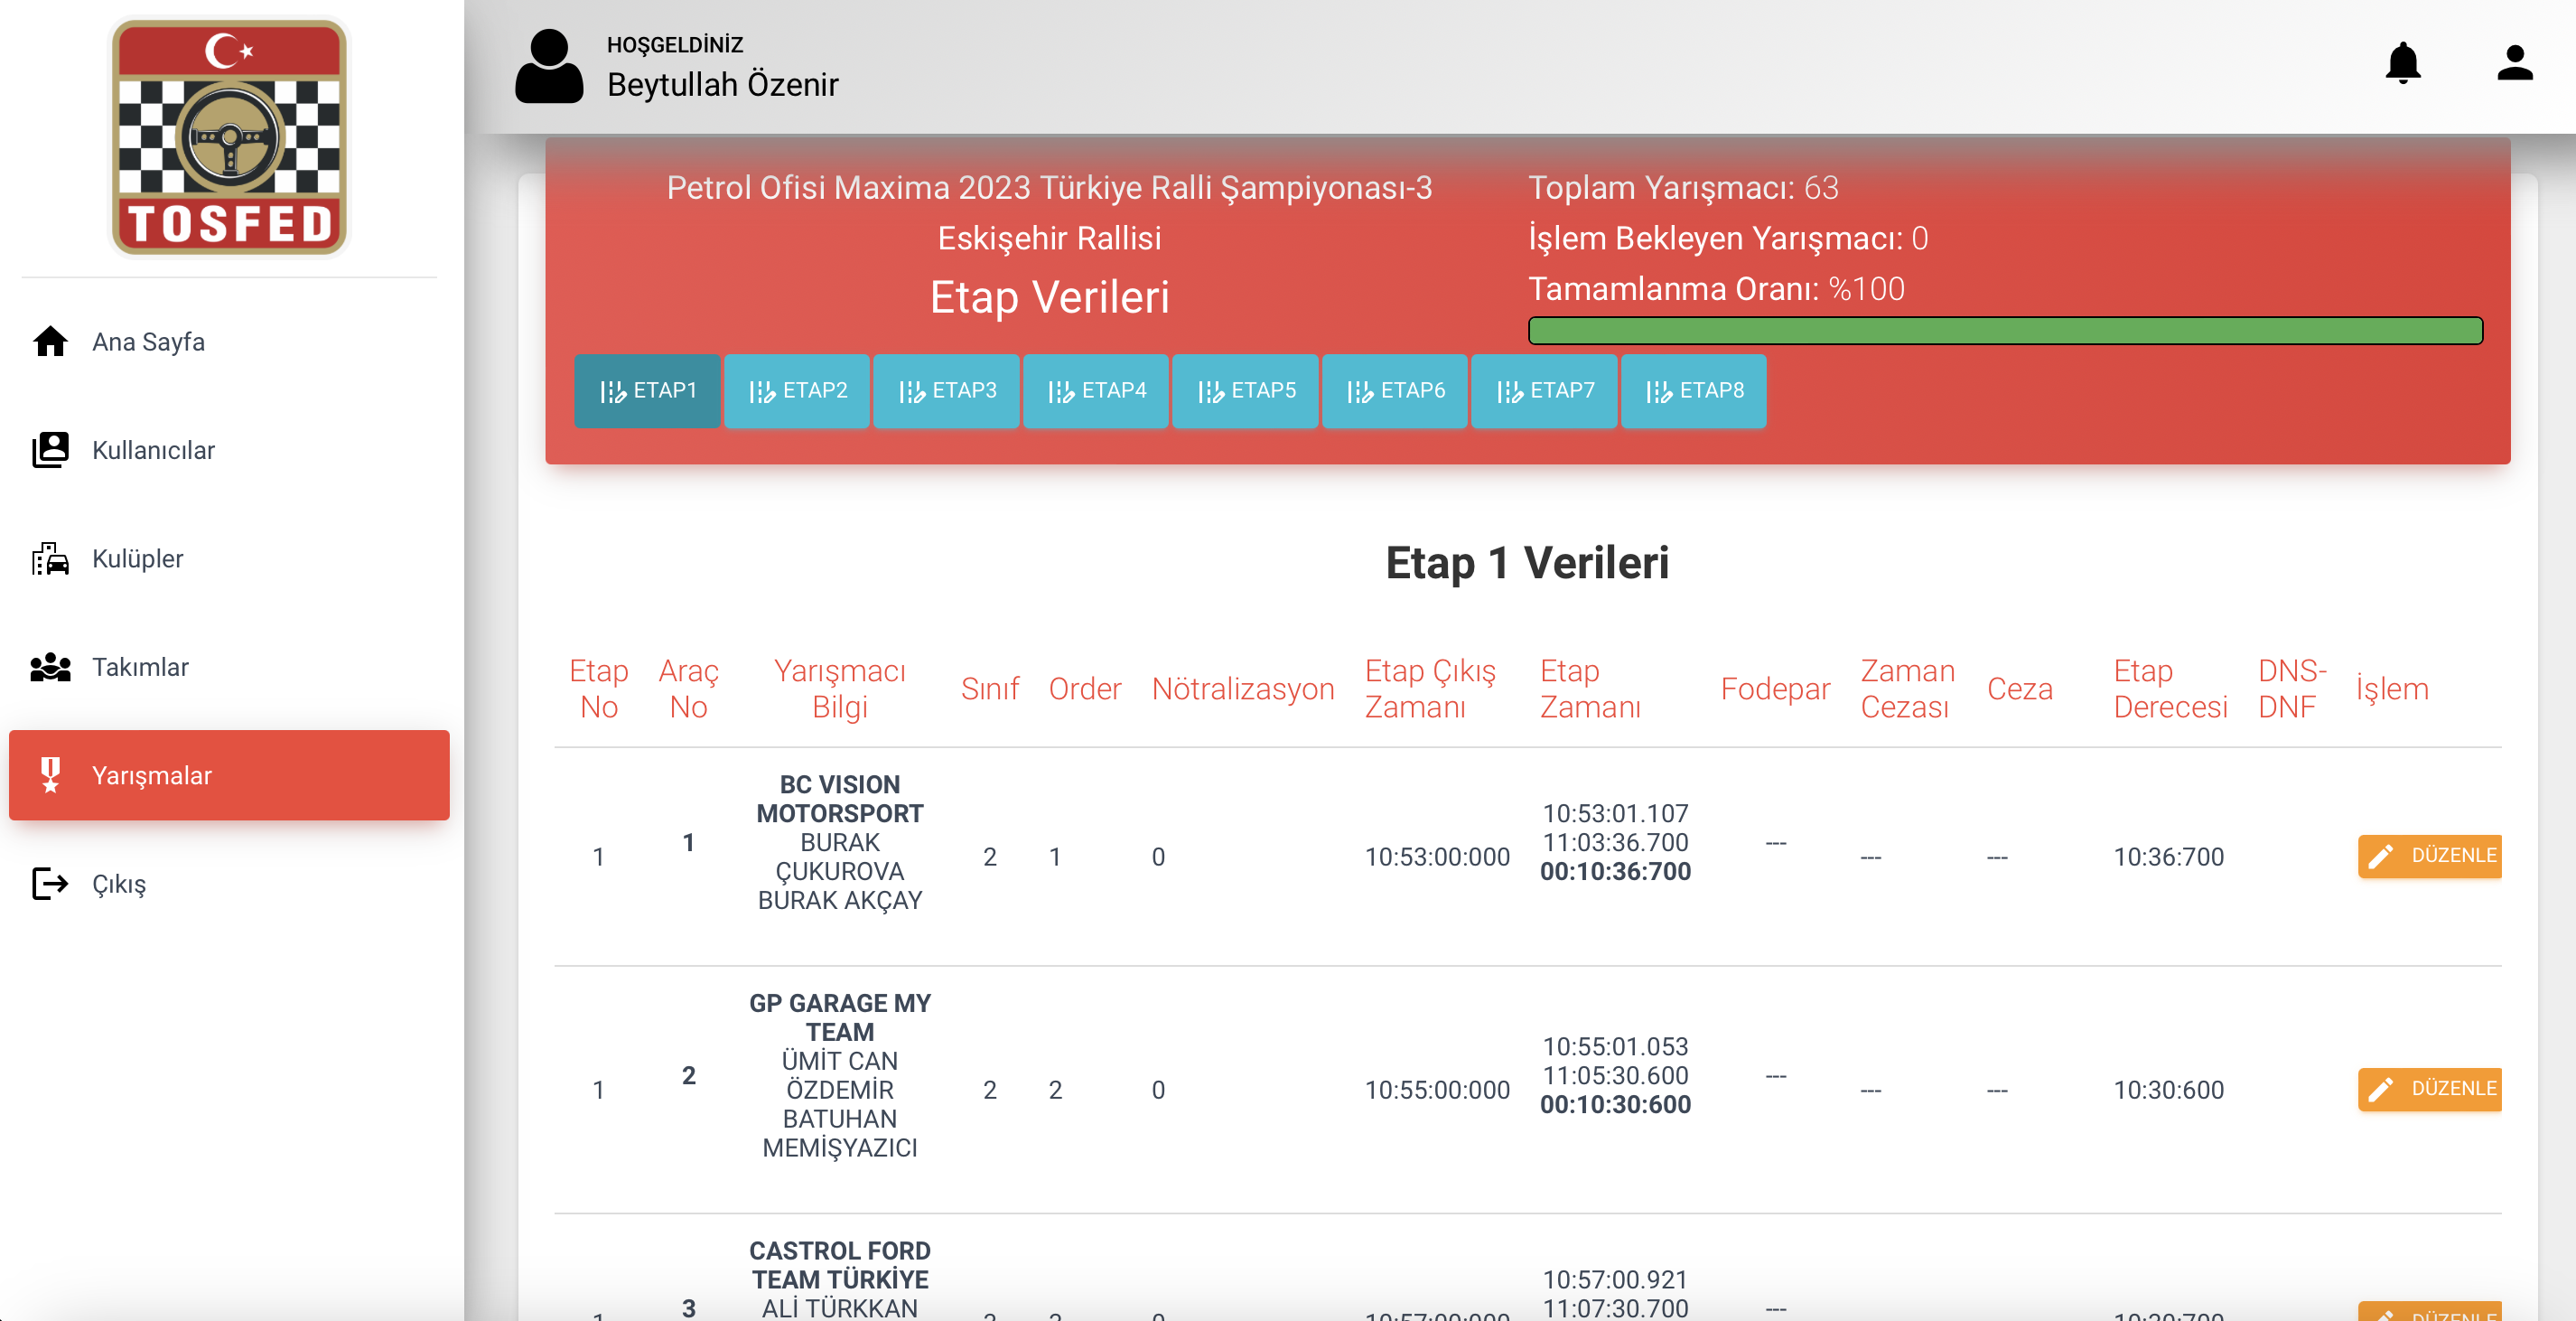Viewport: 2576px width, 1321px height.
Task: Edit GP Garage My Team row with DÜZENLE
Action: (x=2430, y=1089)
